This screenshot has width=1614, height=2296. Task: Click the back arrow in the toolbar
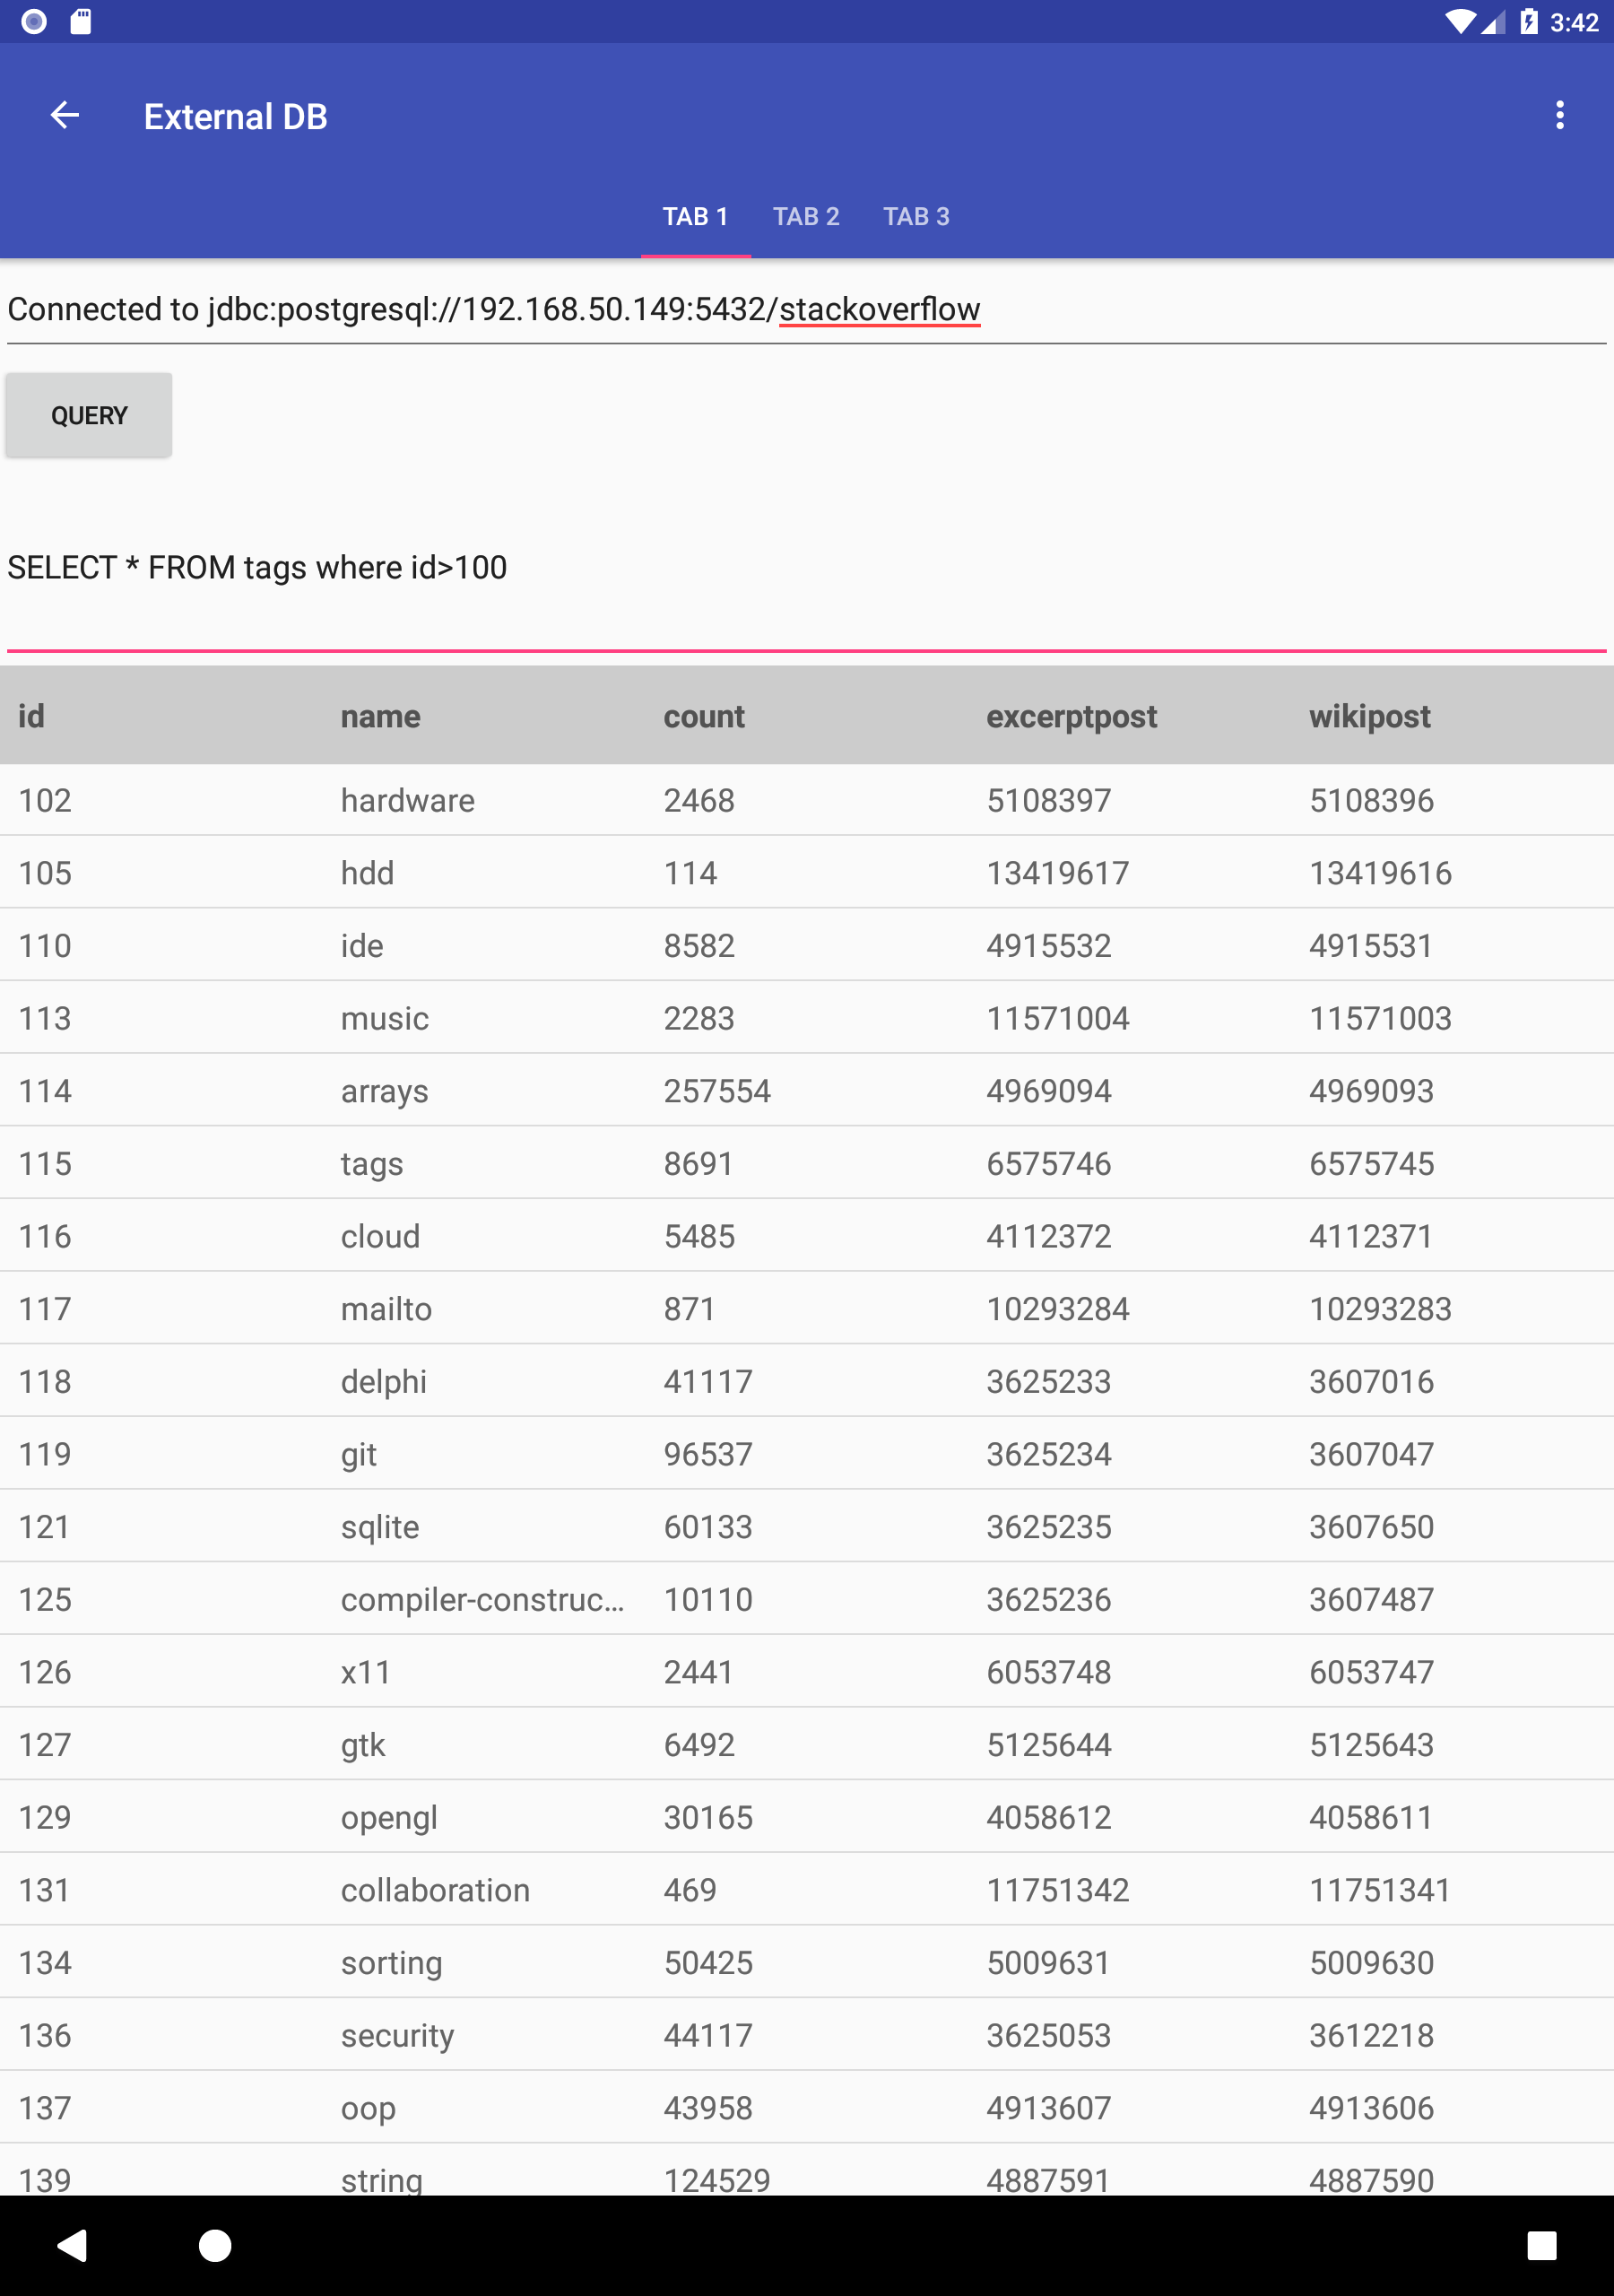(x=65, y=115)
